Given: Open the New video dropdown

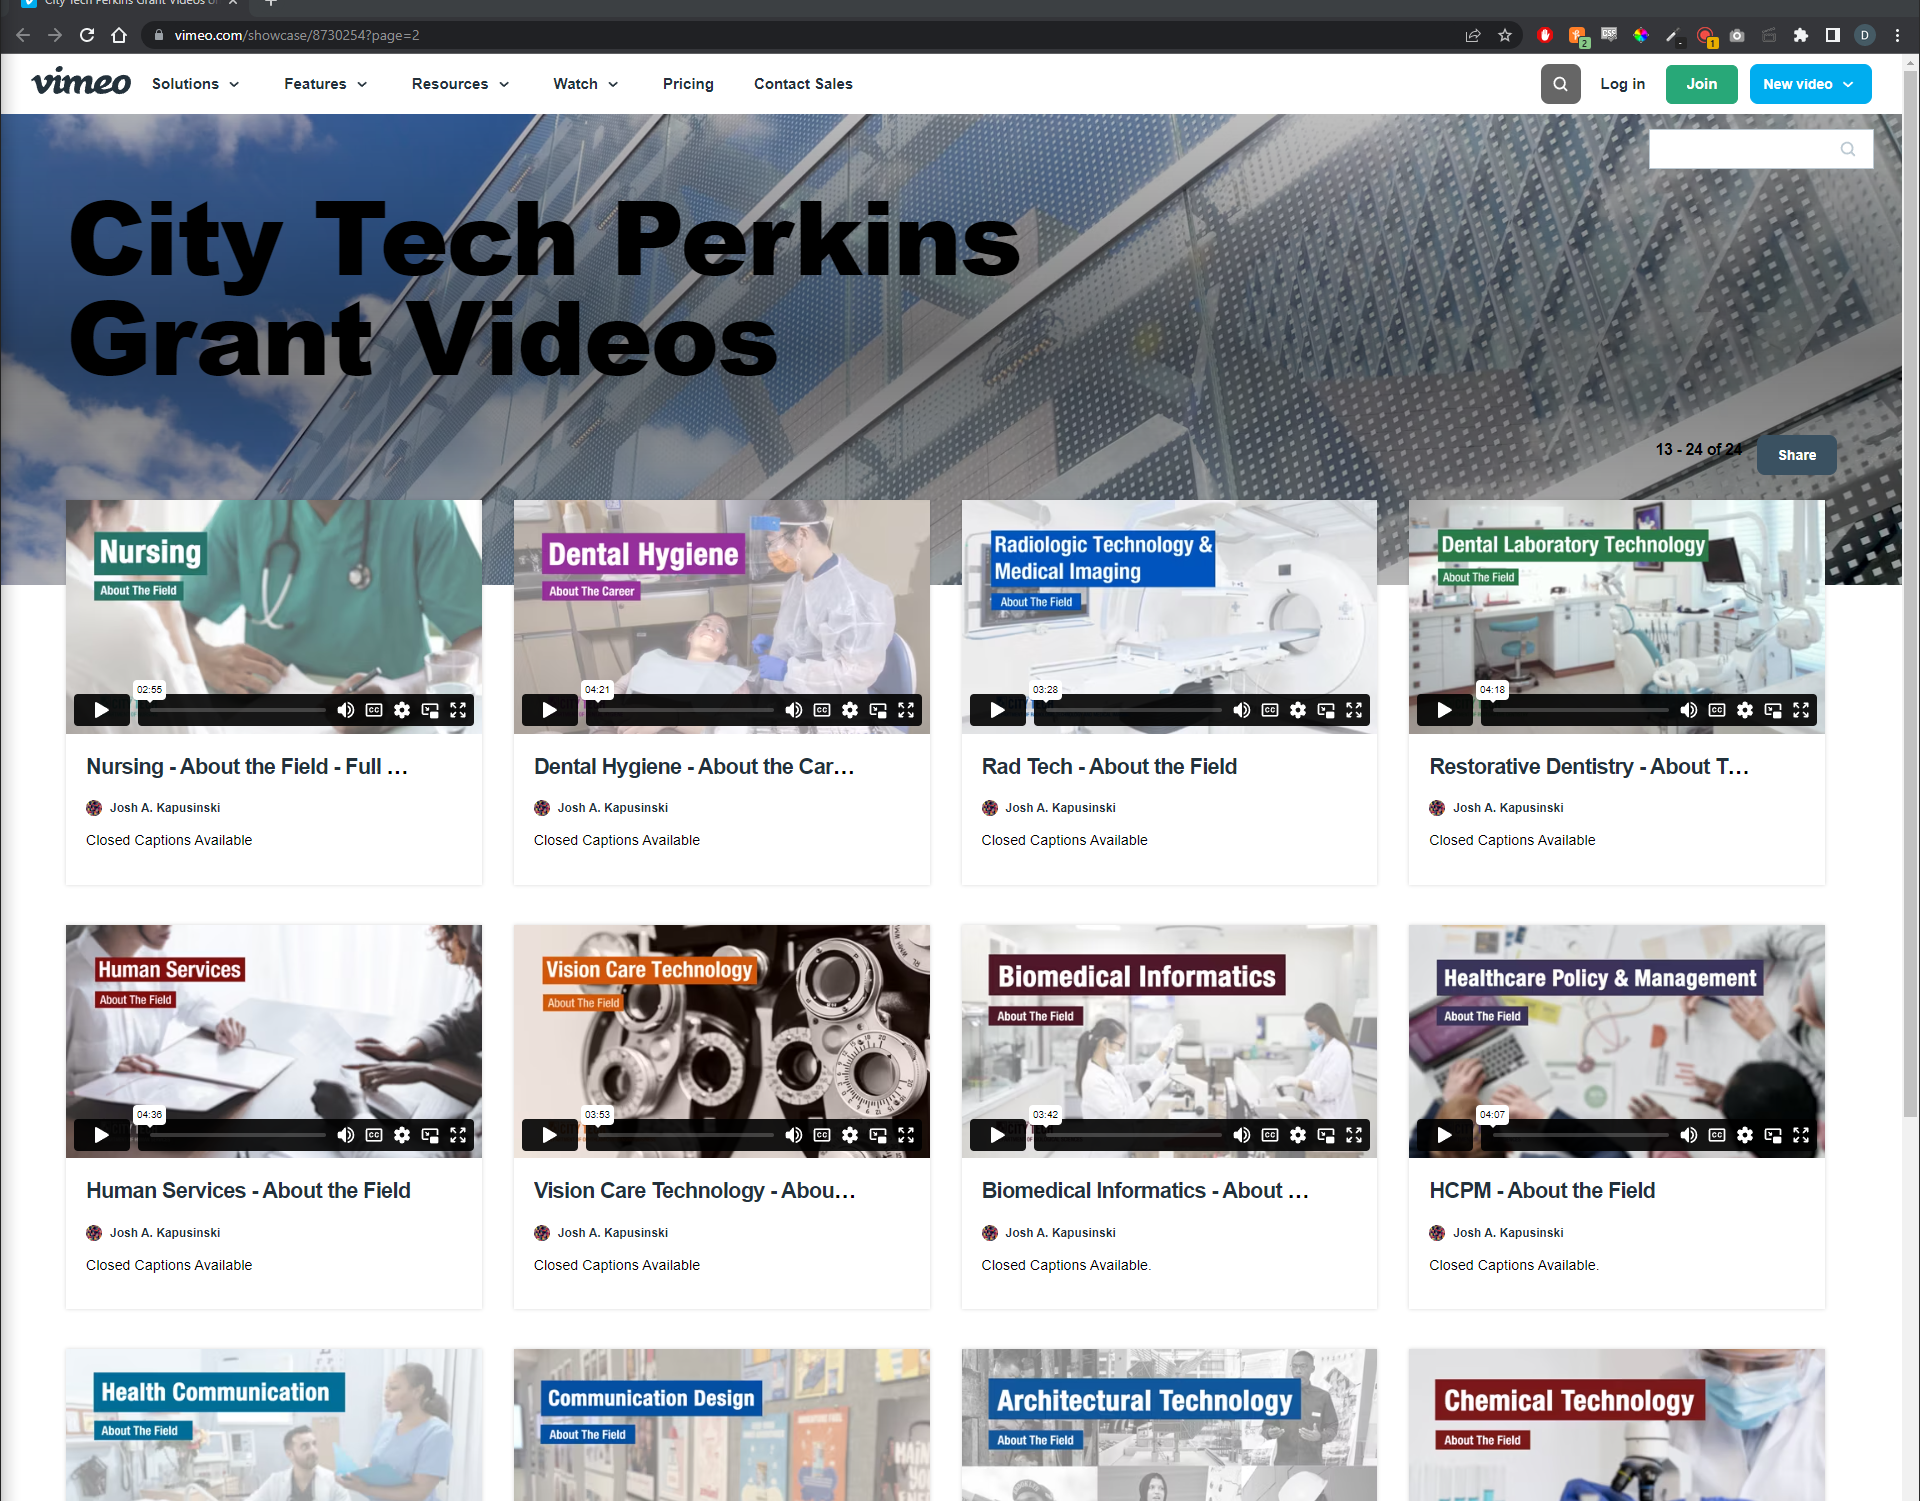Looking at the screenshot, I should pyautogui.click(x=1809, y=84).
